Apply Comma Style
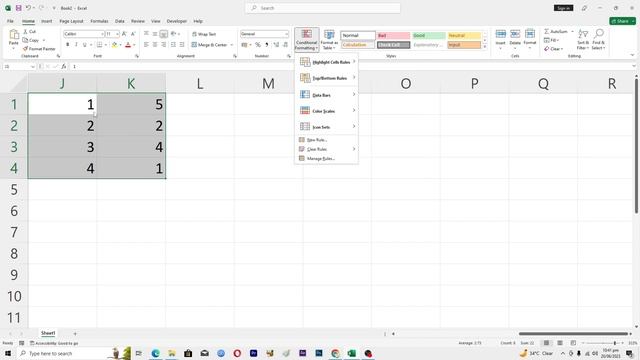Viewport: 640px width, 360px height. click(x=267, y=44)
